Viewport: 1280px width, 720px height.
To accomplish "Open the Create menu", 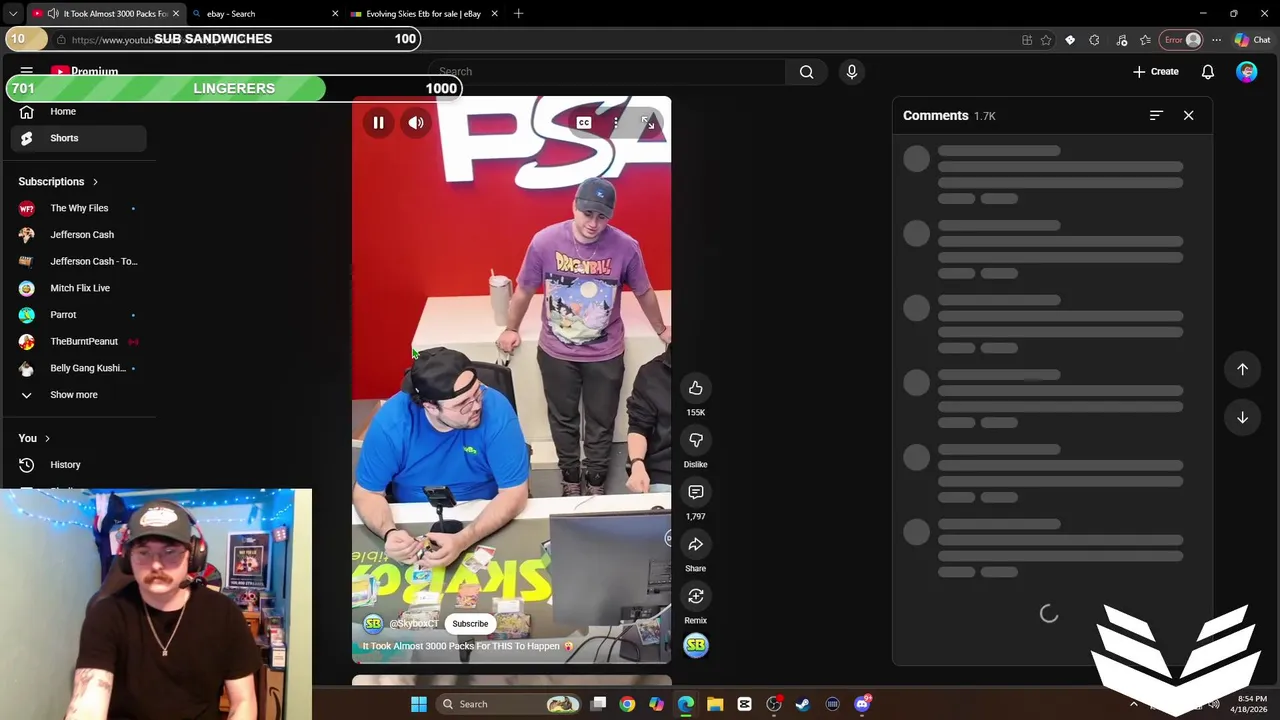I will 1156,72.
